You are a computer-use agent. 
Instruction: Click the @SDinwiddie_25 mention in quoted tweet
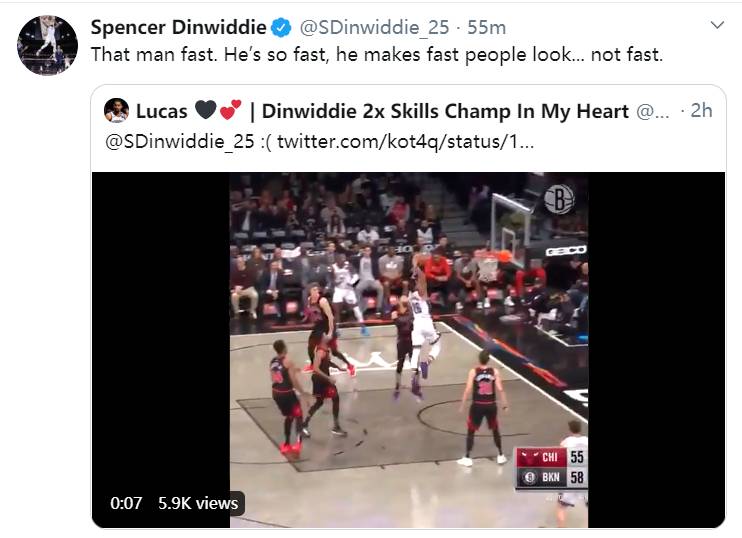(x=180, y=141)
